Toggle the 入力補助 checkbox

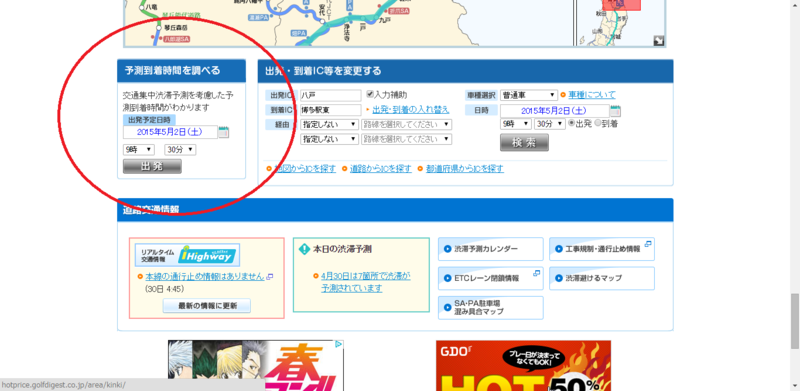pyautogui.click(x=370, y=94)
